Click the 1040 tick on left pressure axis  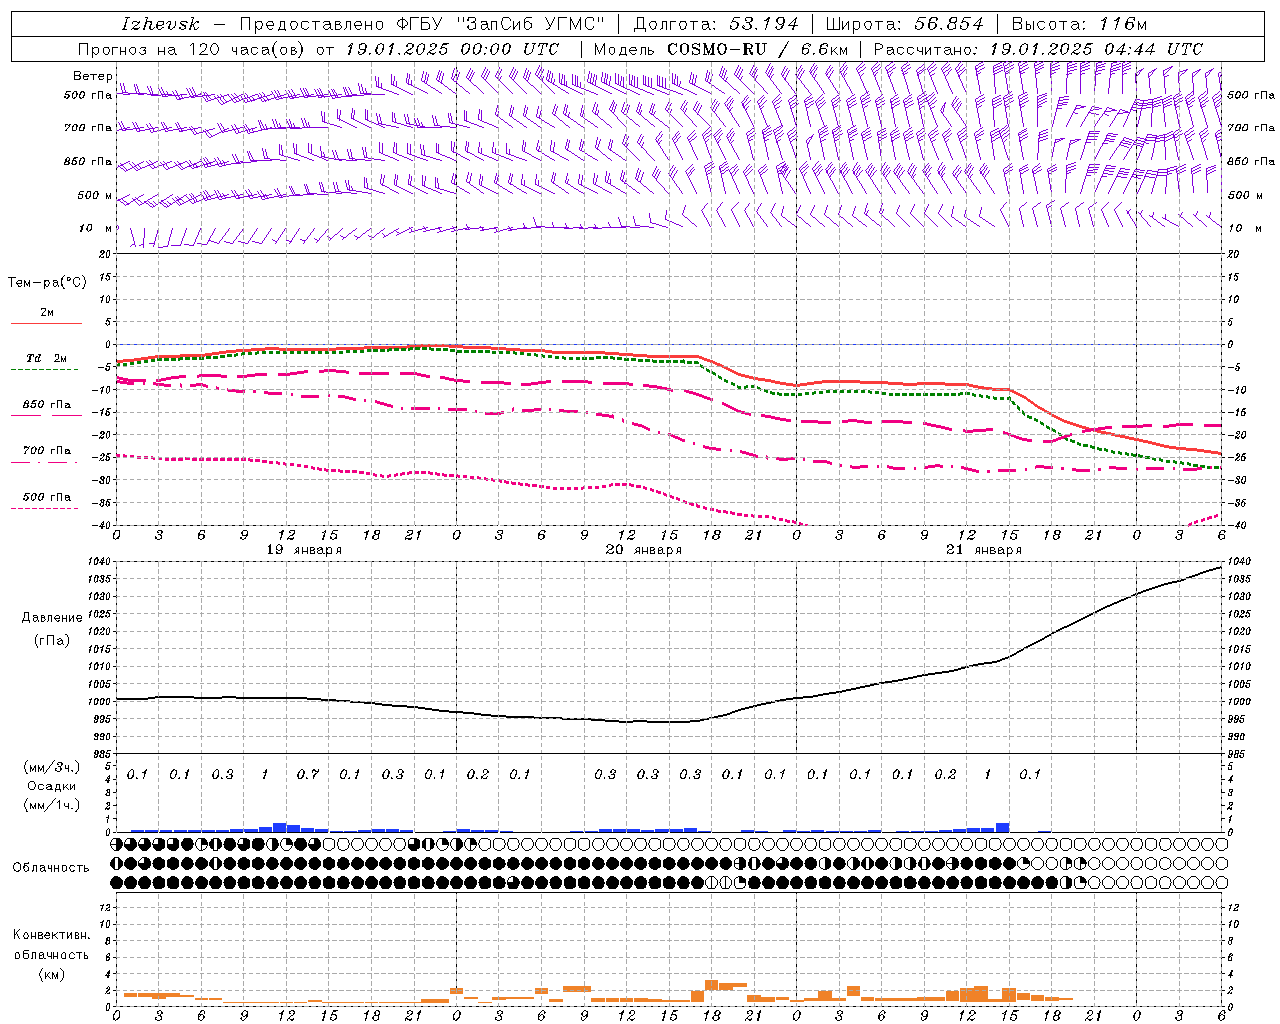tap(99, 563)
